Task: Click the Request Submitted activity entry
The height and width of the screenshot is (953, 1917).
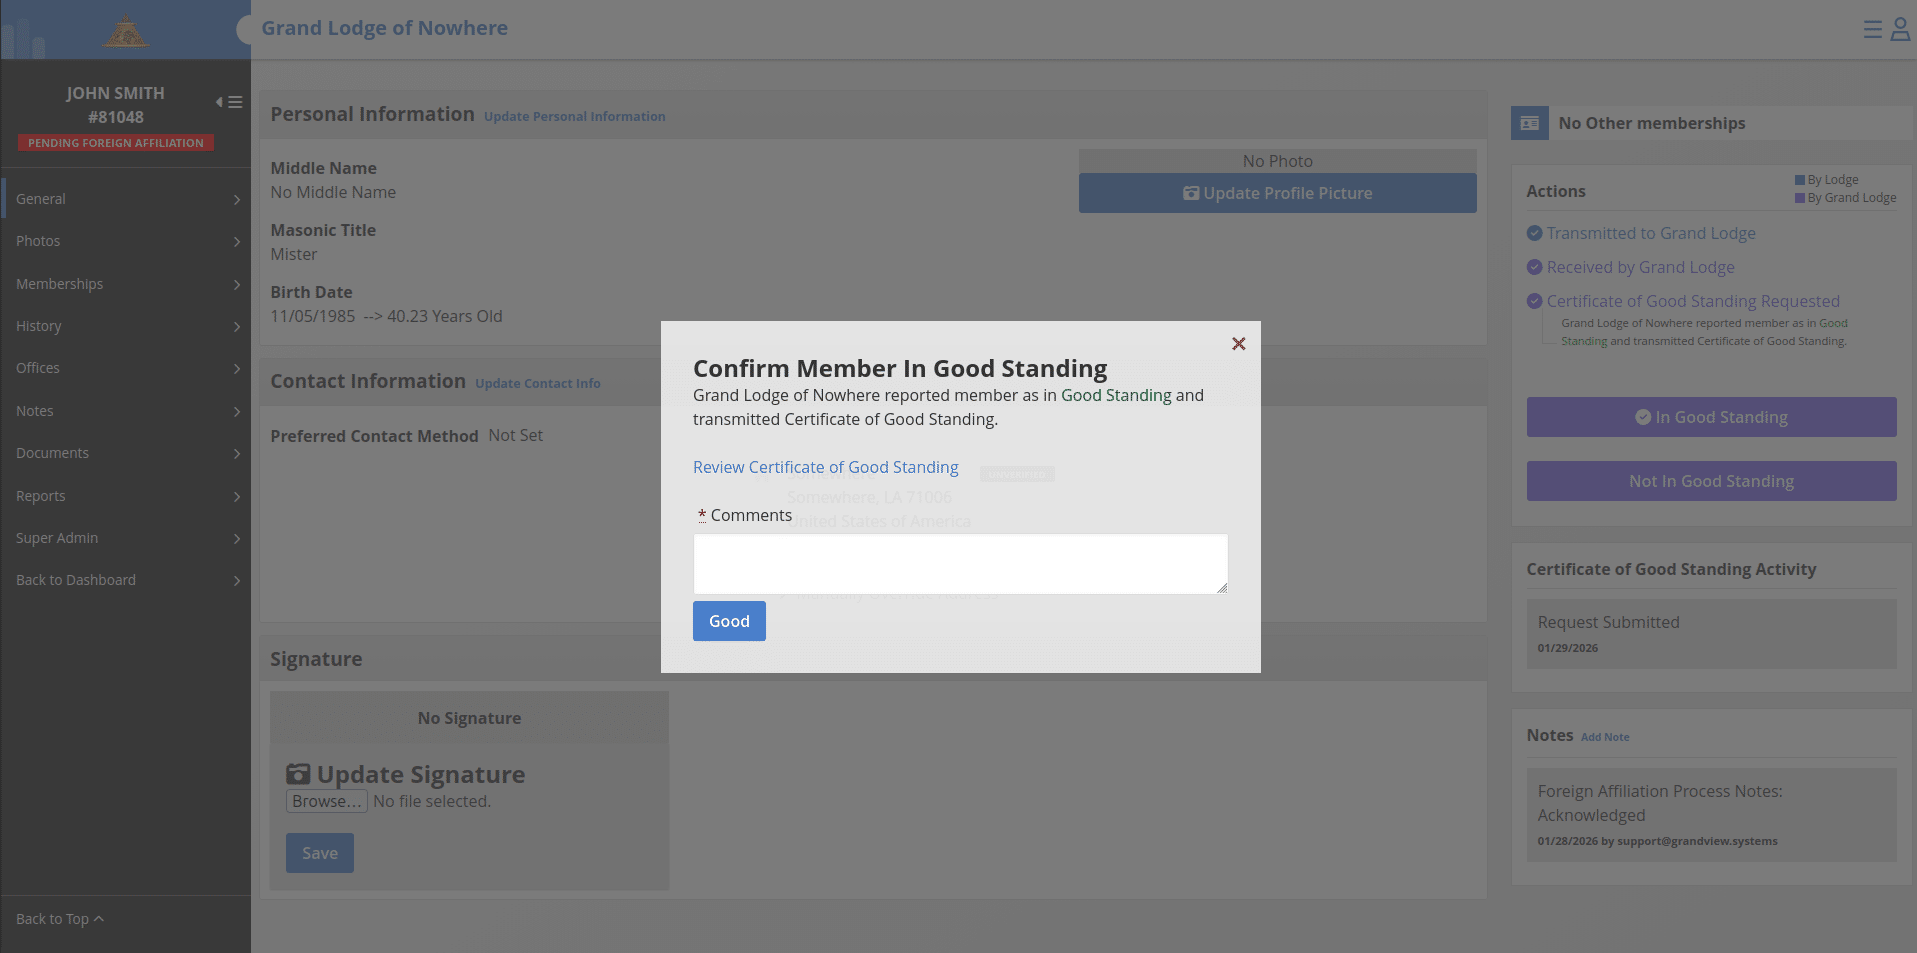Action: coord(1711,634)
